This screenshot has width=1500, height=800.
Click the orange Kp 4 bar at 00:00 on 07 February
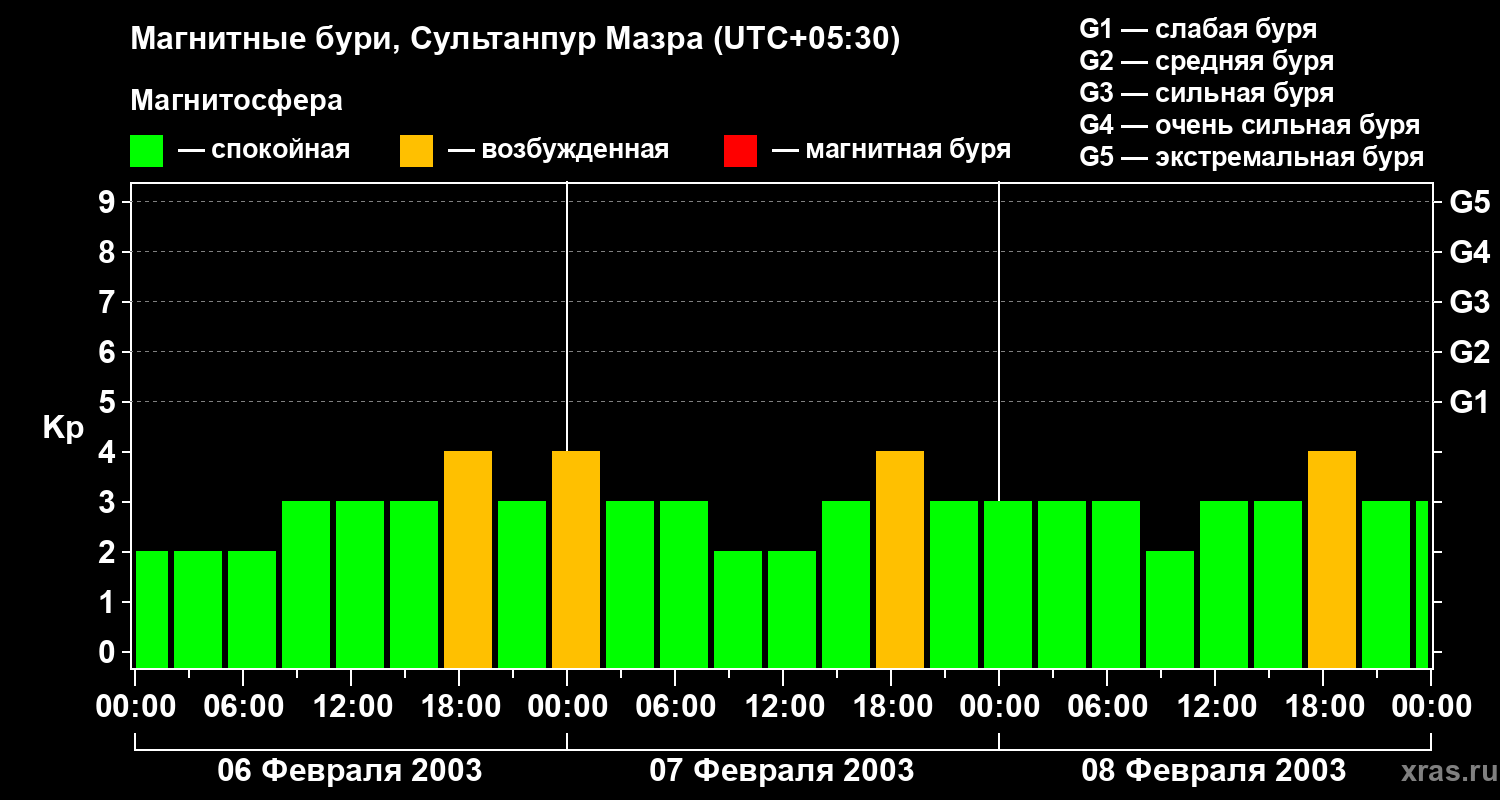pyautogui.click(x=576, y=560)
